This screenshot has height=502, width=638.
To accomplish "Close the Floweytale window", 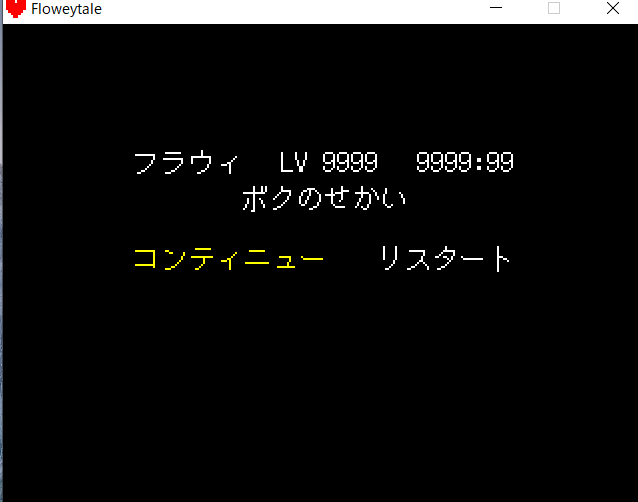I will 613,8.
